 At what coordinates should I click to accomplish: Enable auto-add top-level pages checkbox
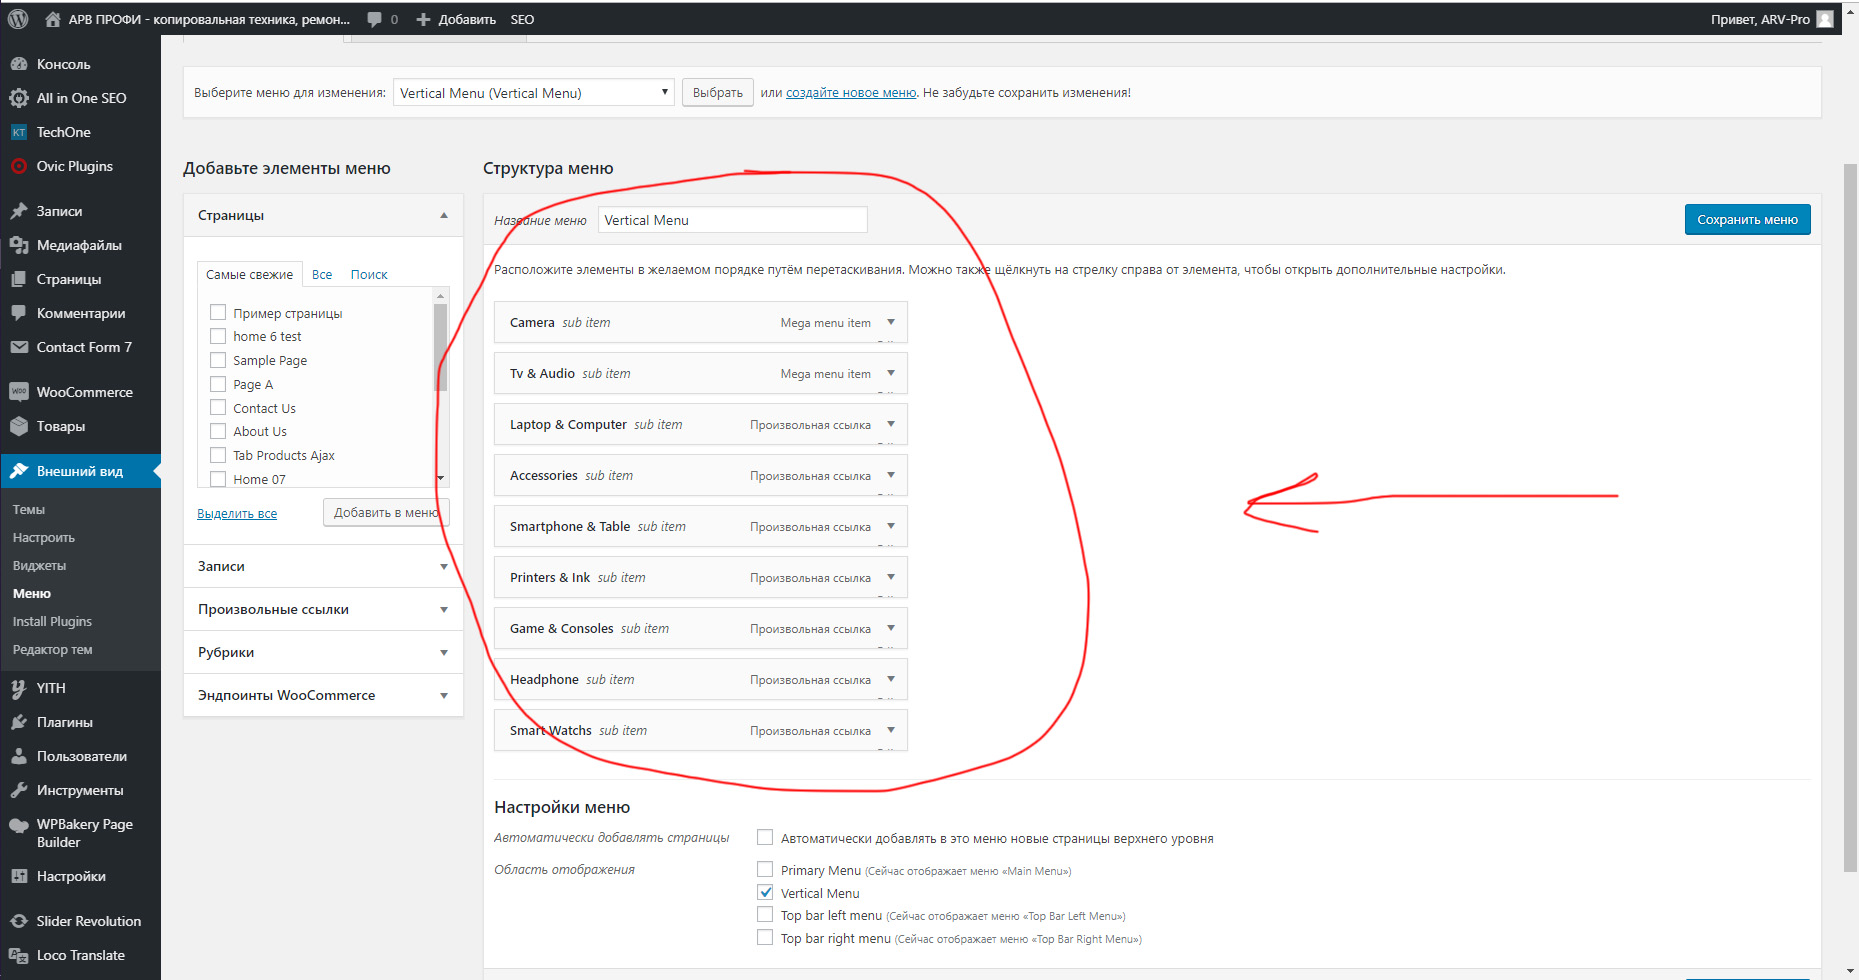pos(765,838)
